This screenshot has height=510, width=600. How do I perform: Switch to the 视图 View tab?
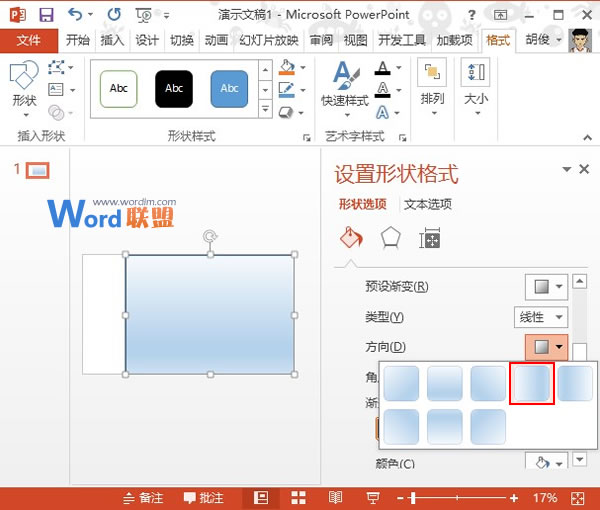pos(355,40)
